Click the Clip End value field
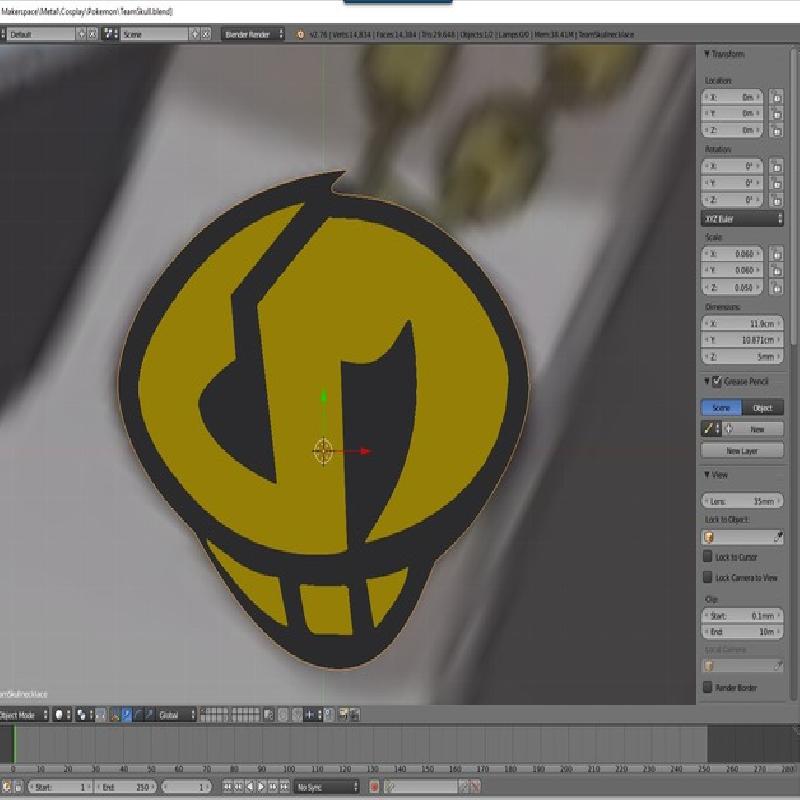Viewport: 800px width, 800px height. click(742, 632)
